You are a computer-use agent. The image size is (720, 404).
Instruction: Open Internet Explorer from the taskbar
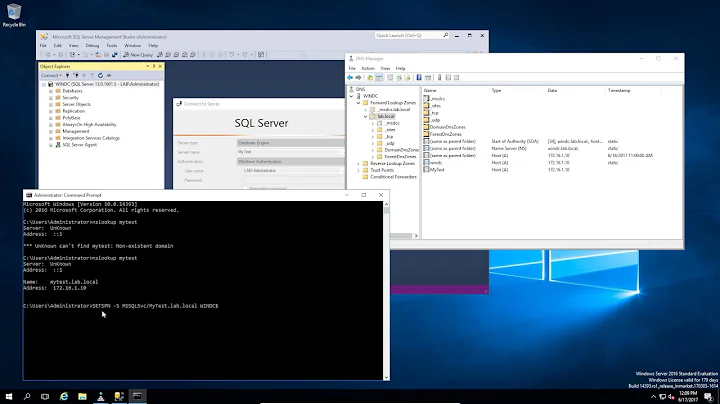coord(64,396)
